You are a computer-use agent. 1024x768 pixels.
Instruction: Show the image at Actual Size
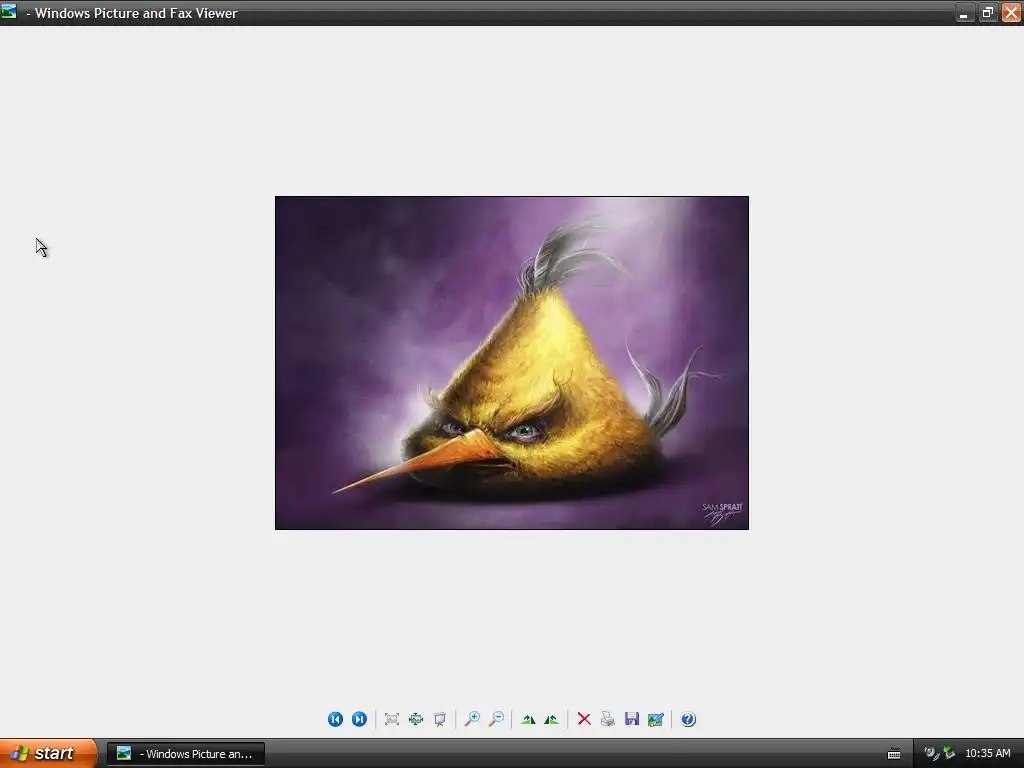coord(416,719)
